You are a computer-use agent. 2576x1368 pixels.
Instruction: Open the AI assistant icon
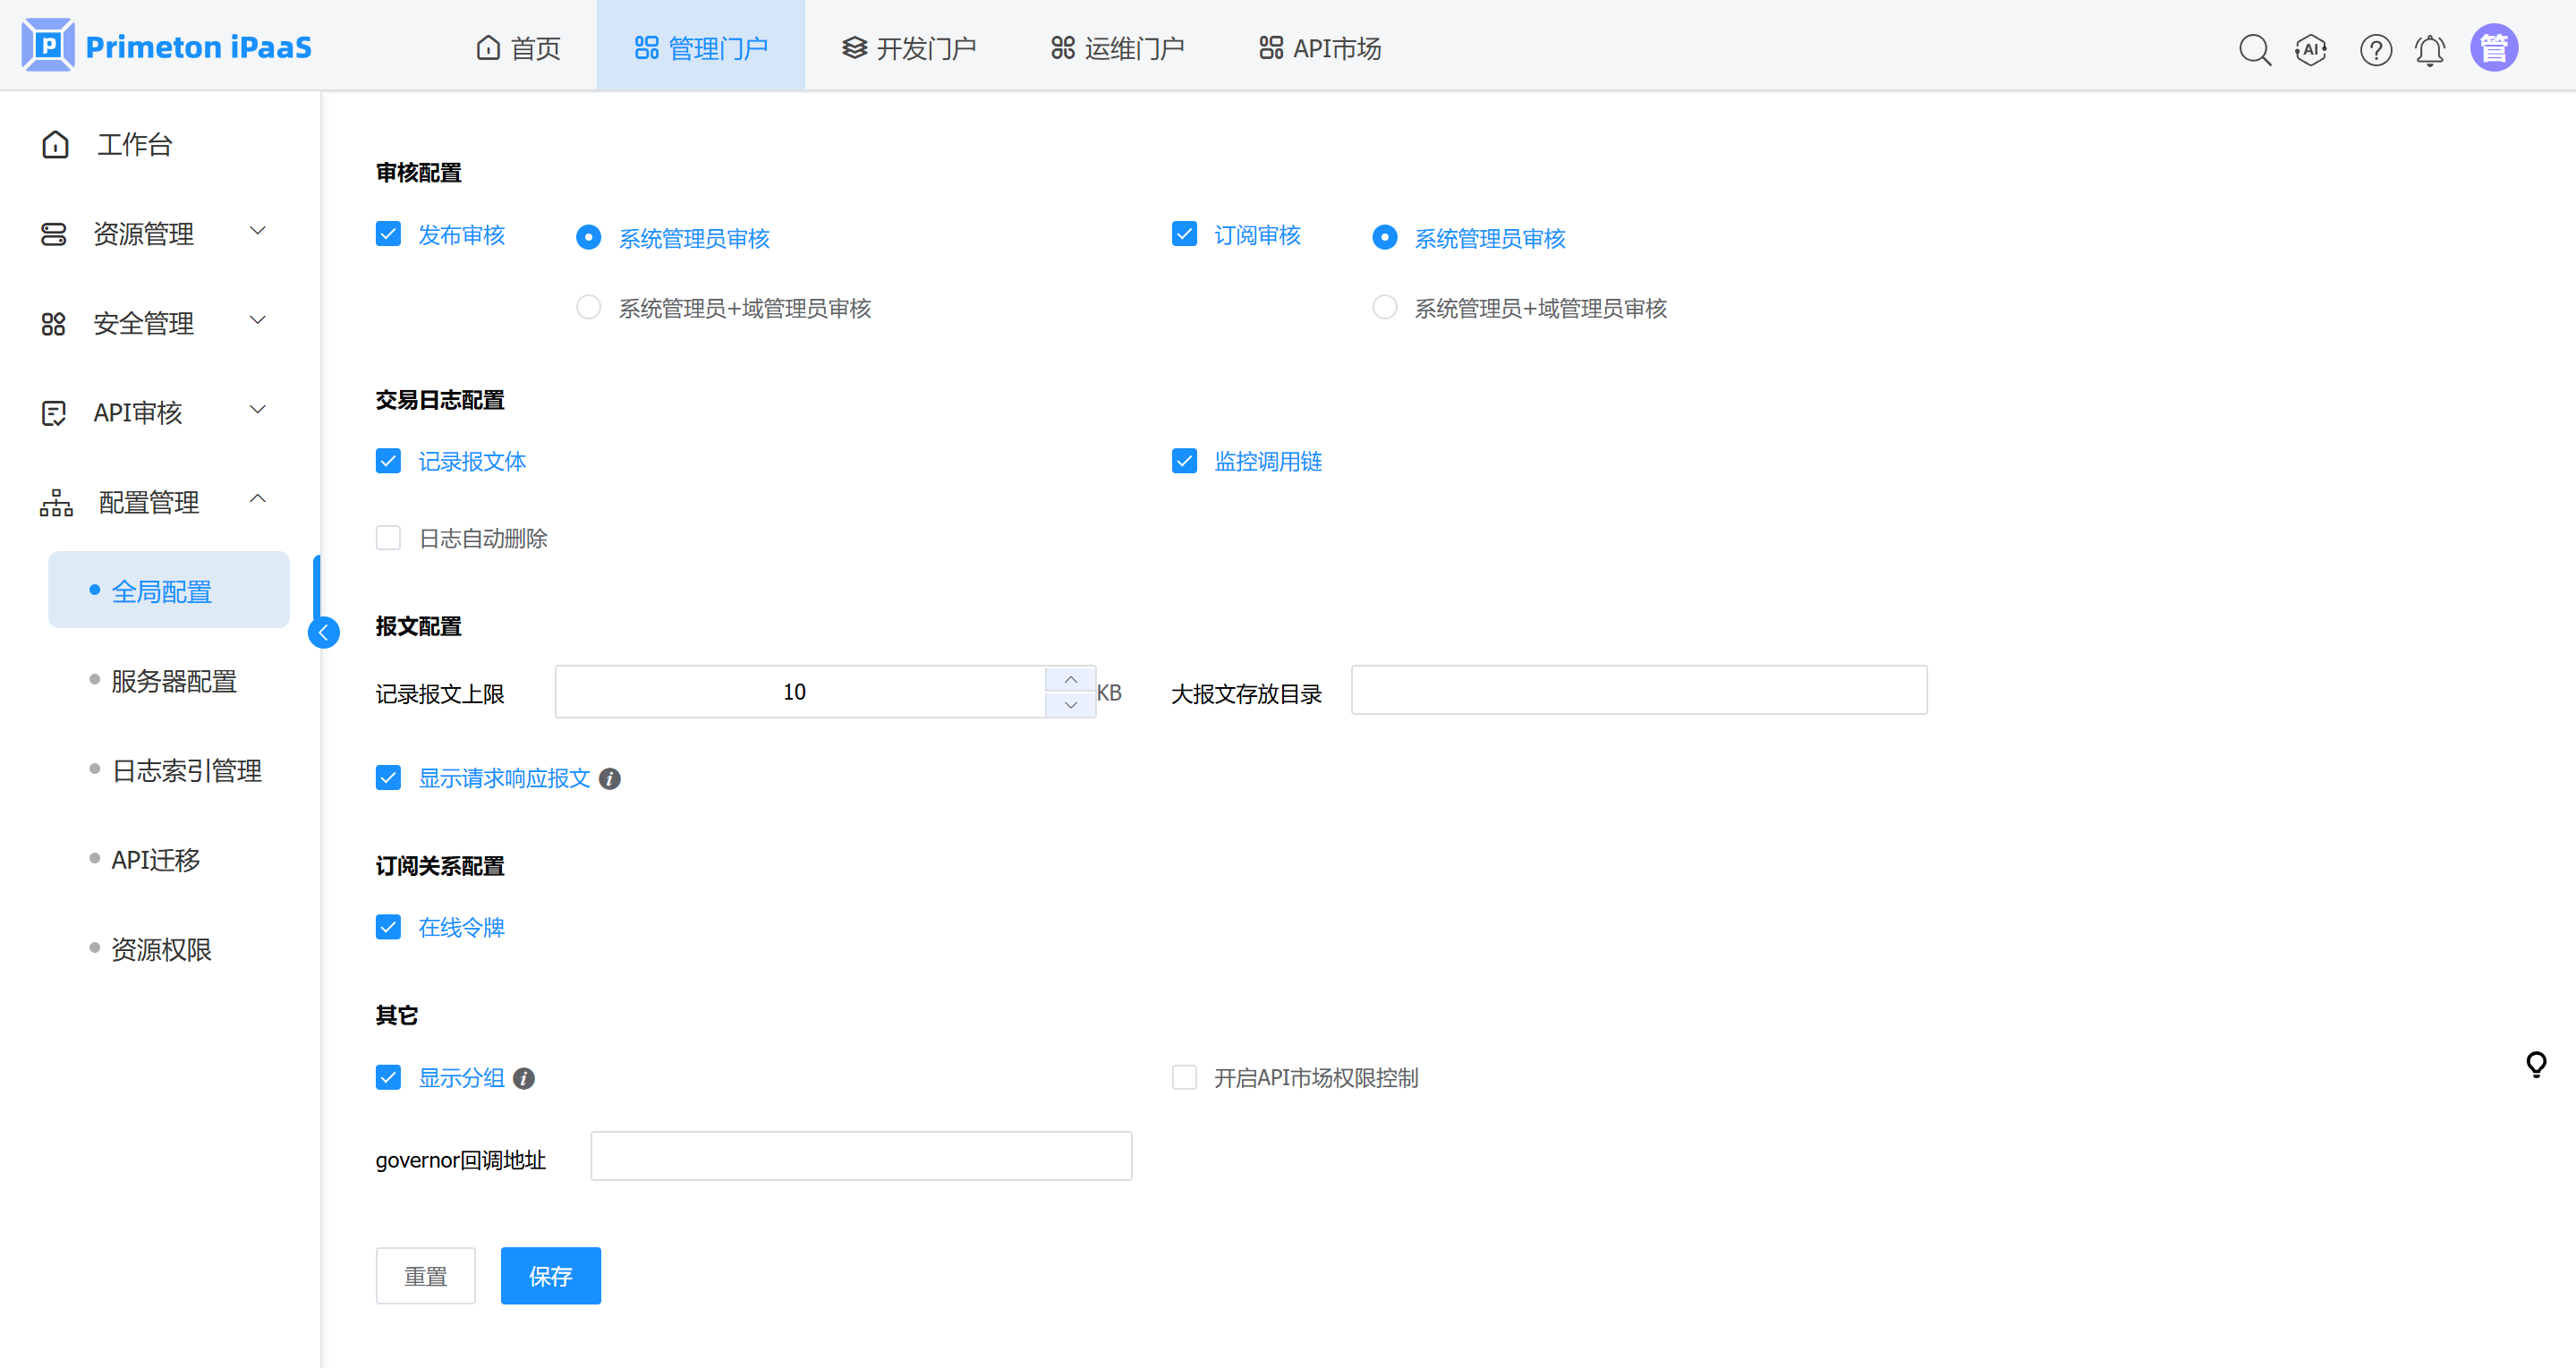2311,49
